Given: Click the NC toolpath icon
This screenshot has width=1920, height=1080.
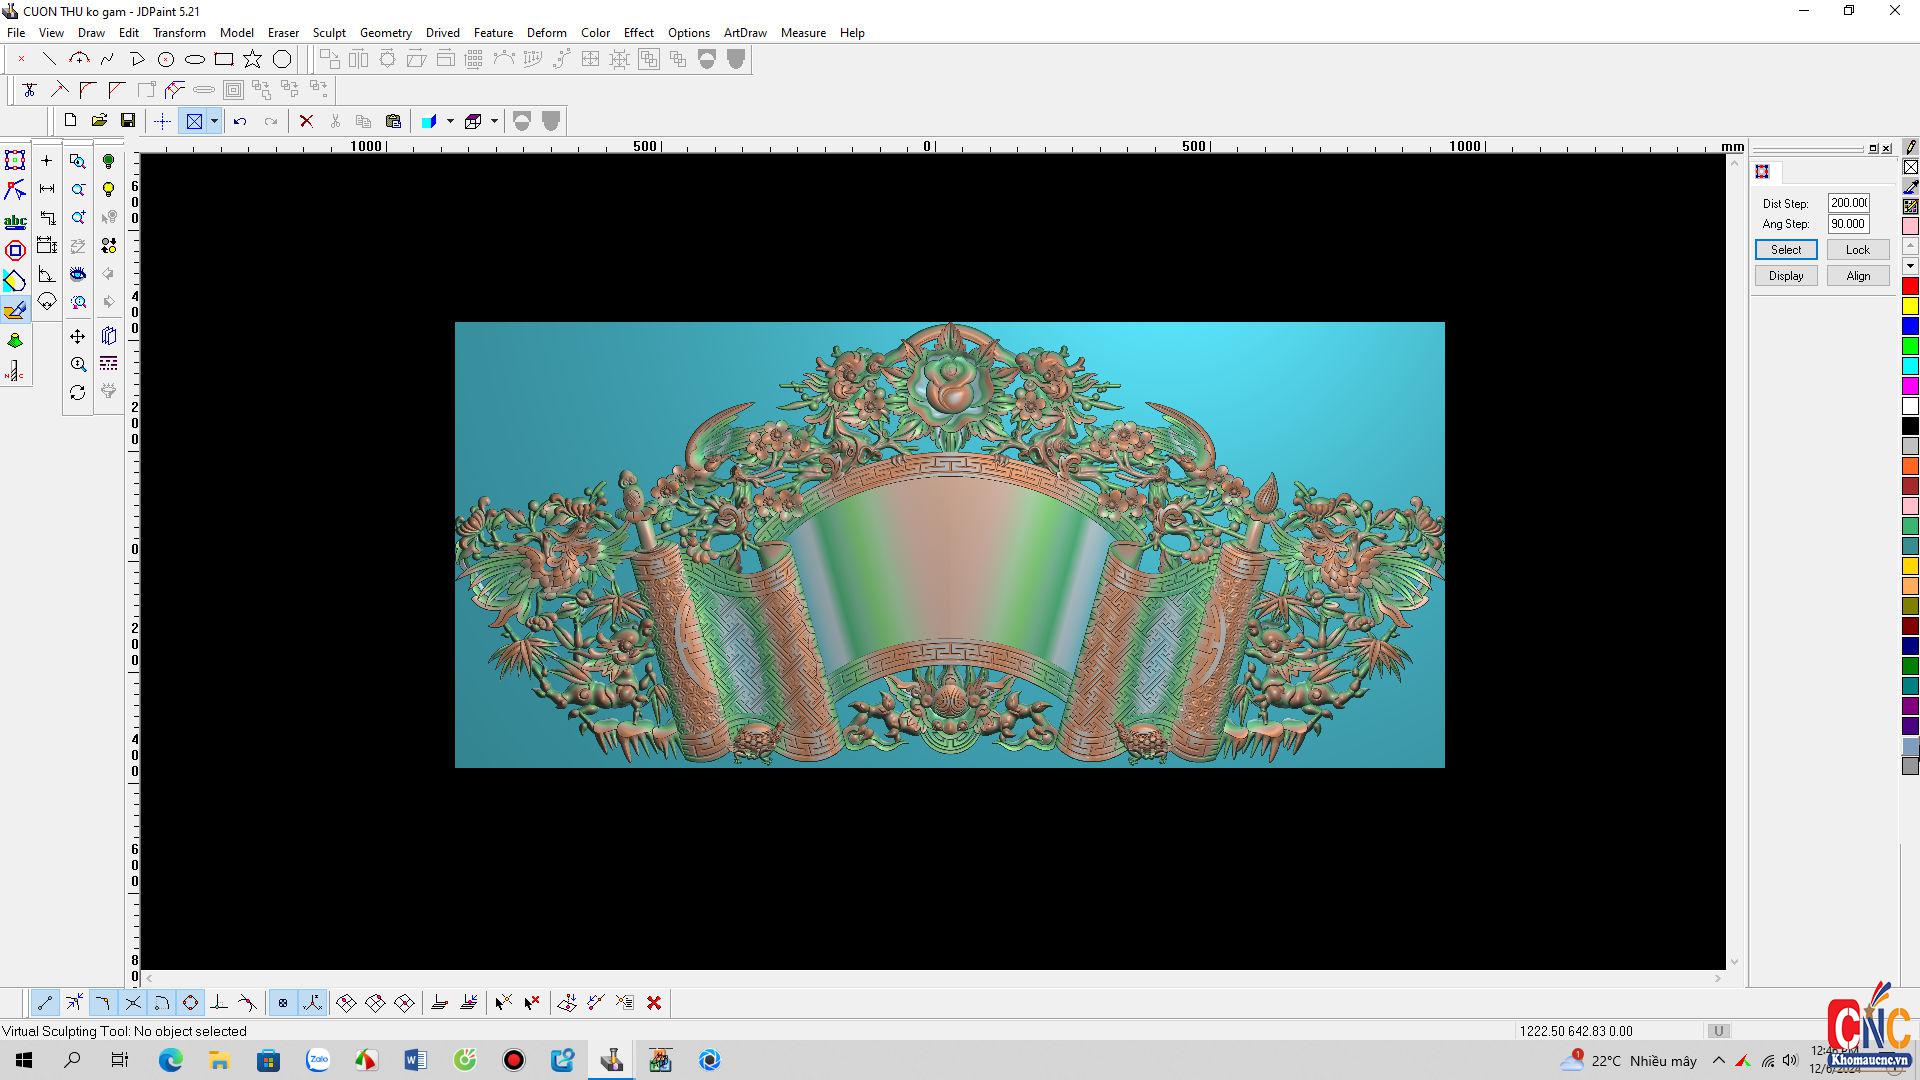Looking at the screenshot, I should [x=15, y=372].
